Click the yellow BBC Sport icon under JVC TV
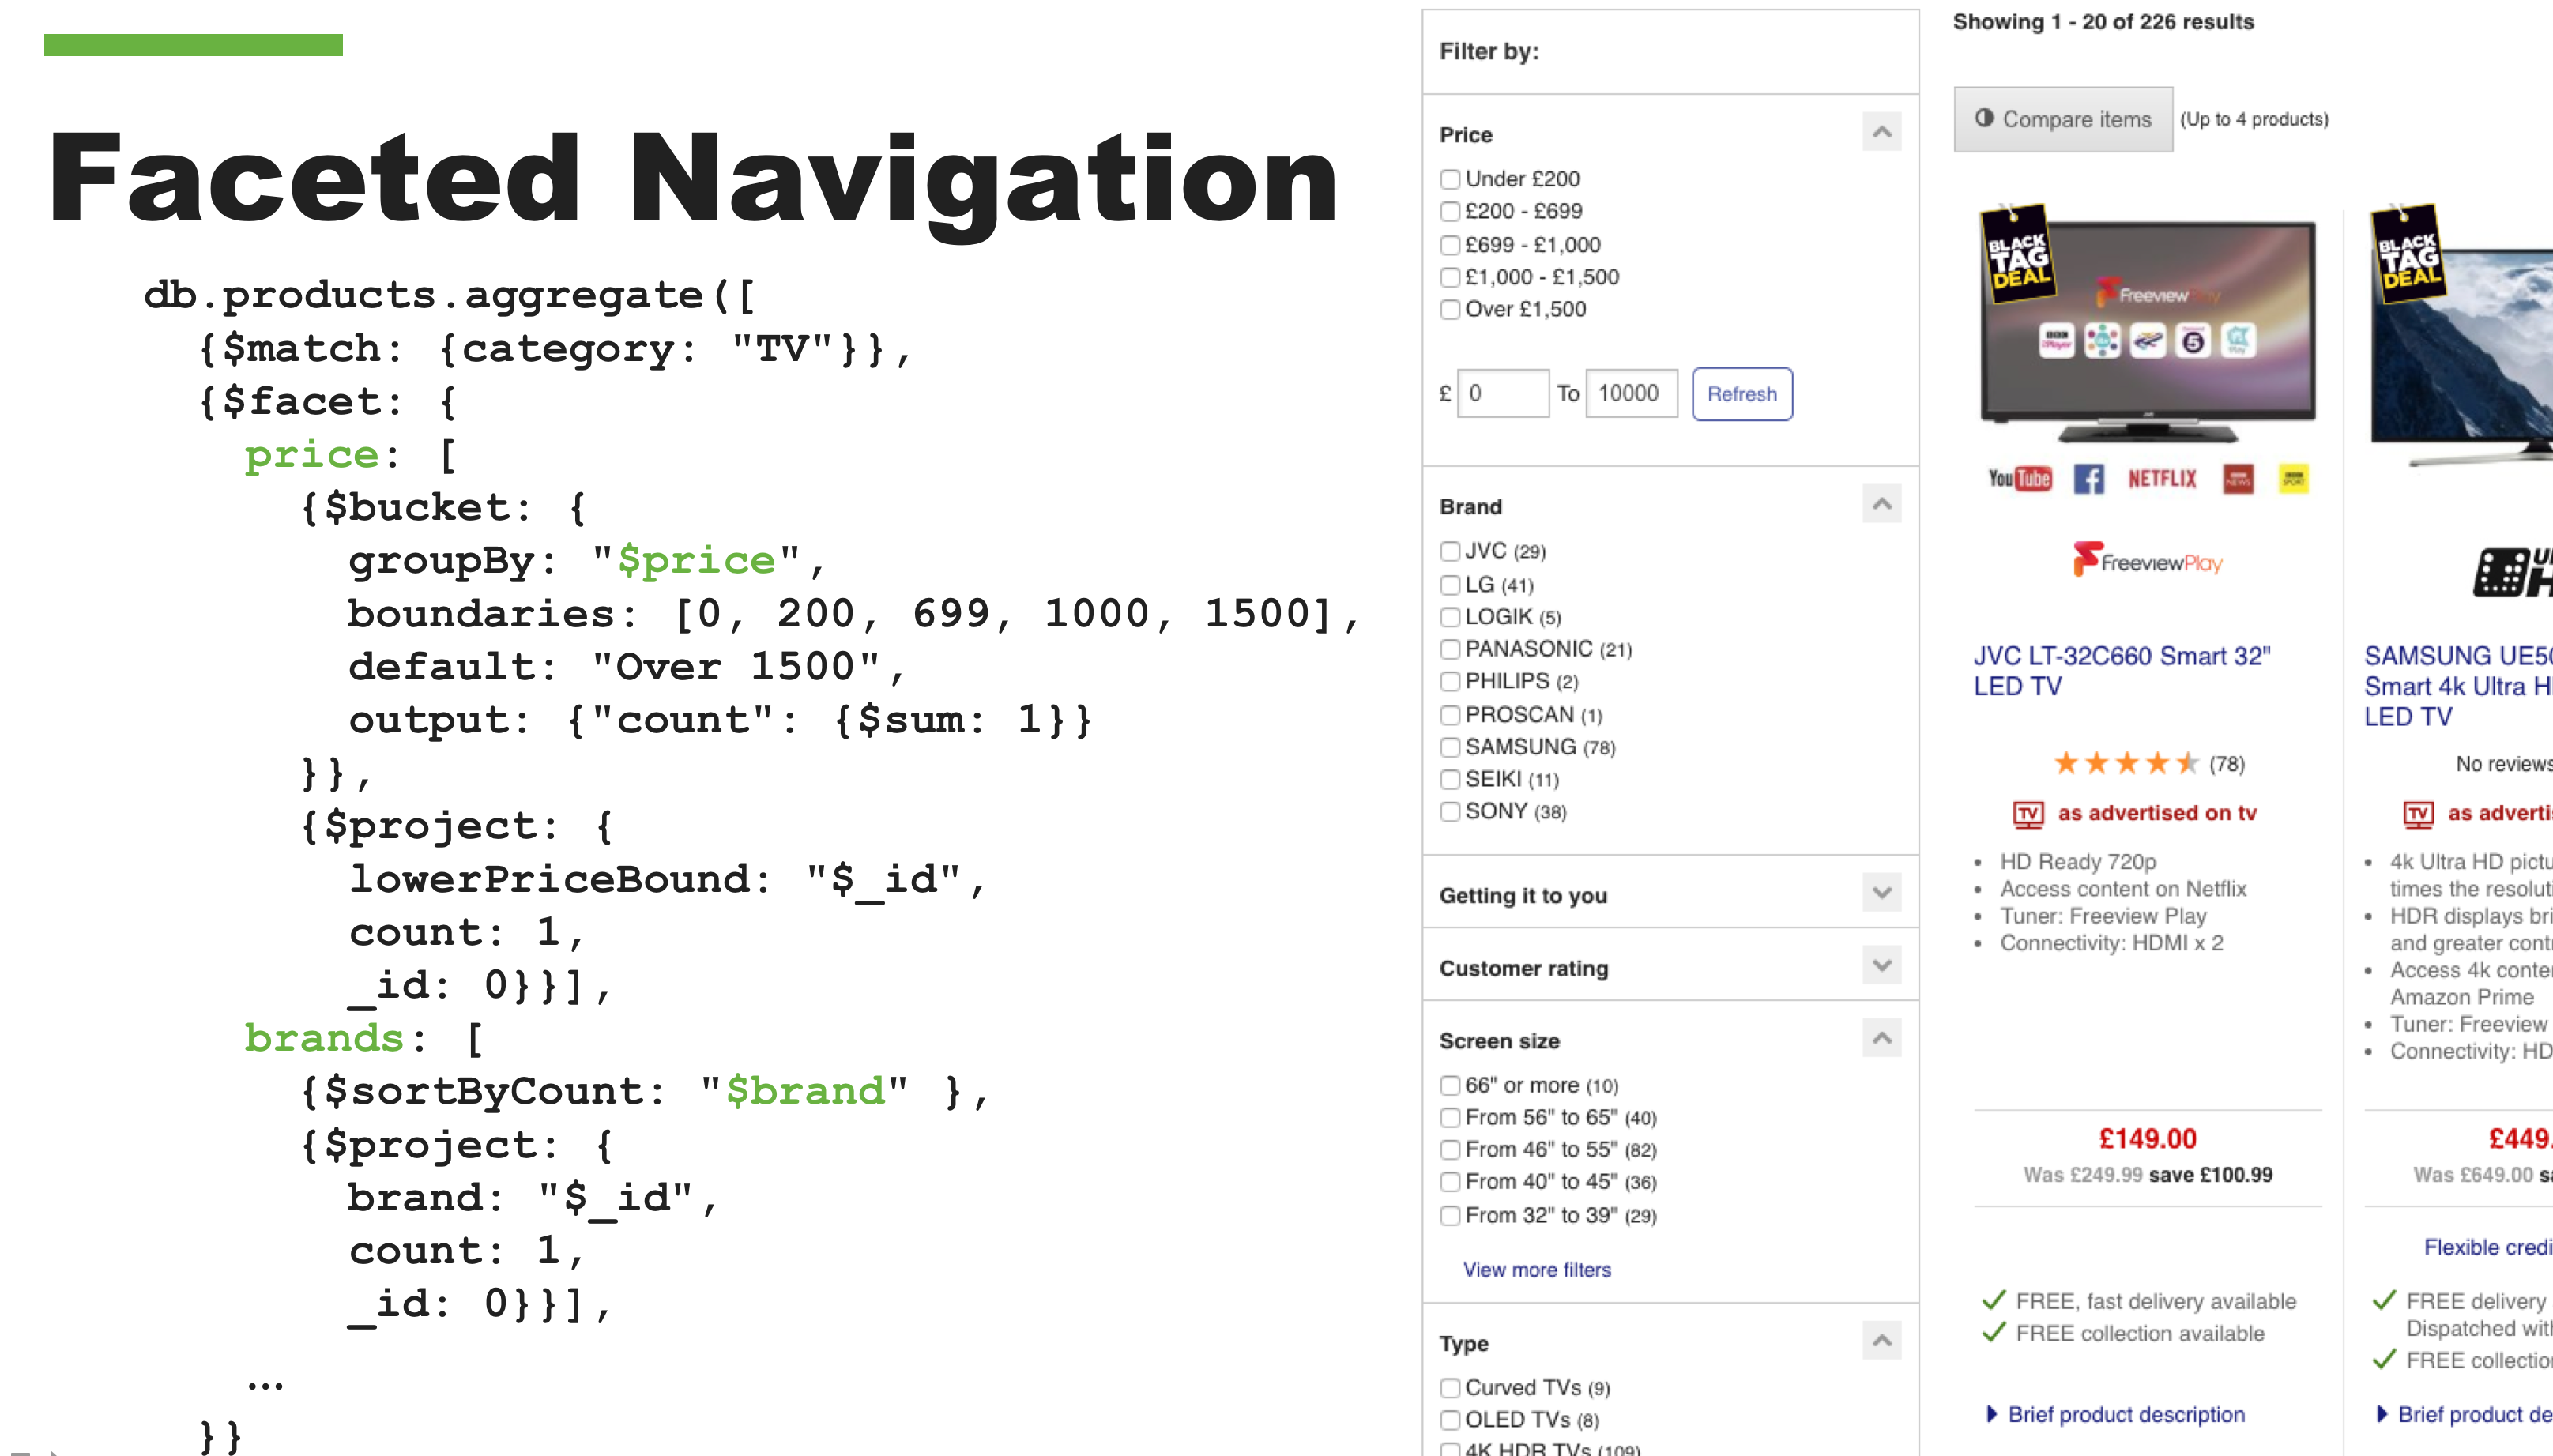2553x1456 pixels. 2294,479
